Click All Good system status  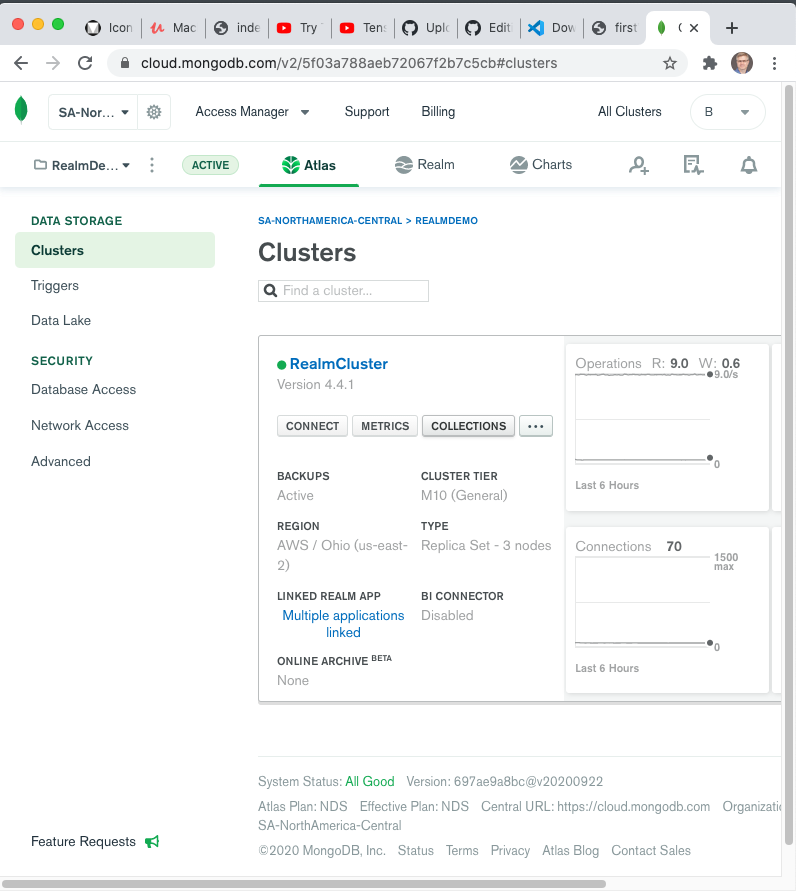pos(370,781)
